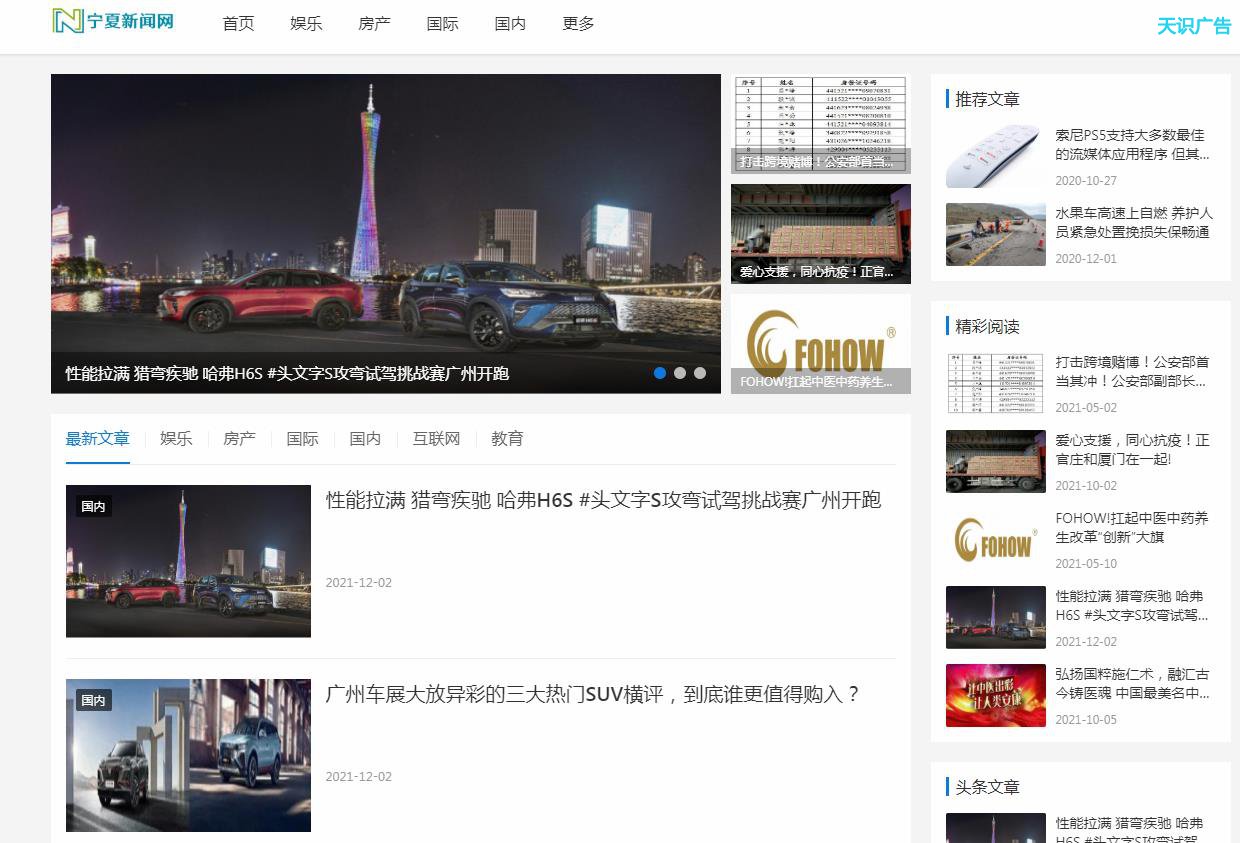Image resolution: width=1240 pixels, height=843 pixels.
Task: Open the 爱心支援 truck thumbnail beside carousel
Action: point(821,234)
